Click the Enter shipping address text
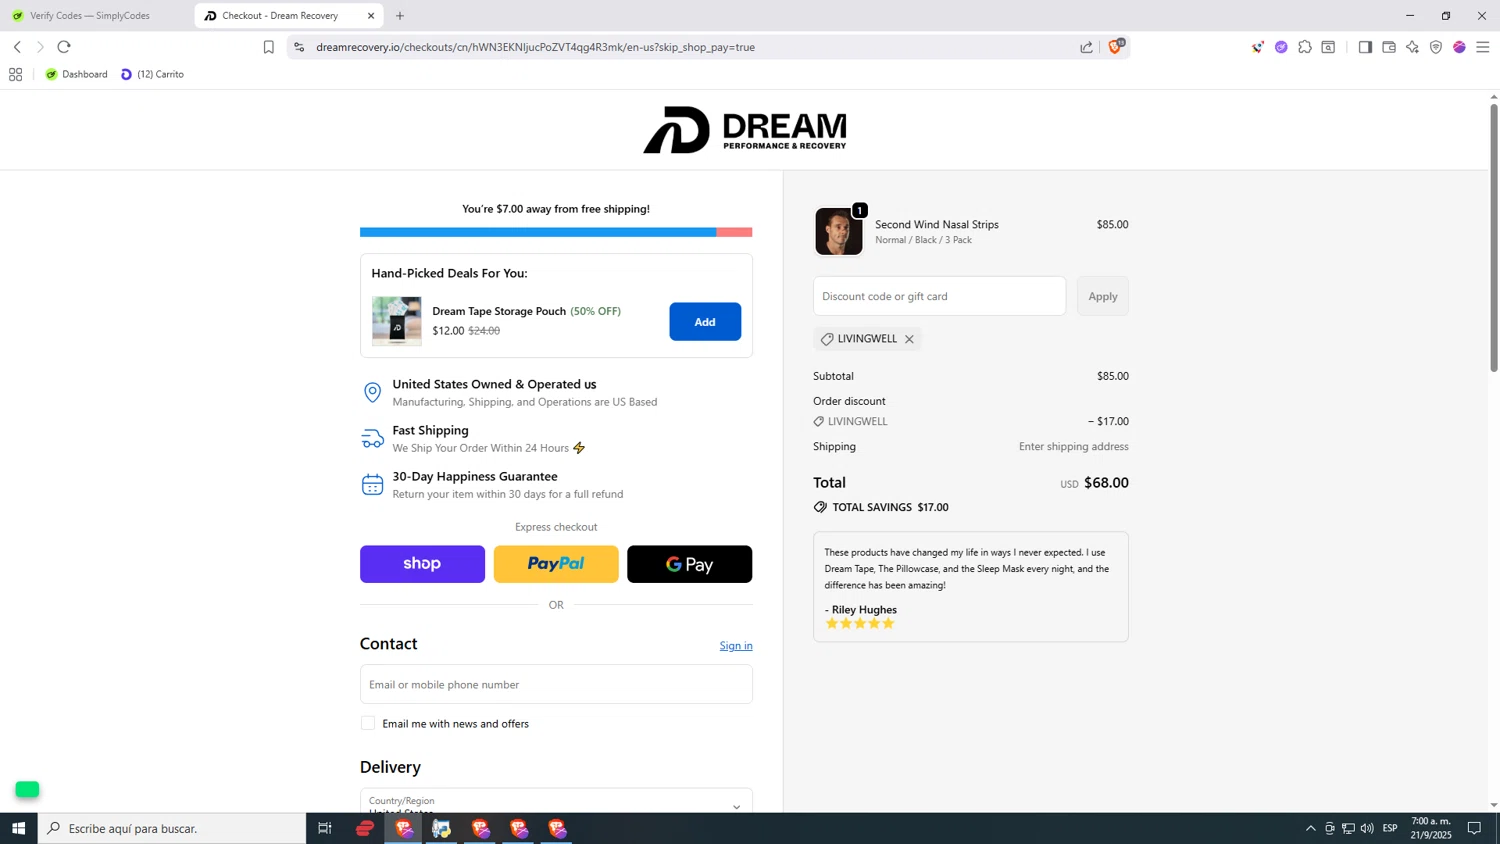Image resolution: width=1500 pixels, height=844 pixels. [1074, 447]
